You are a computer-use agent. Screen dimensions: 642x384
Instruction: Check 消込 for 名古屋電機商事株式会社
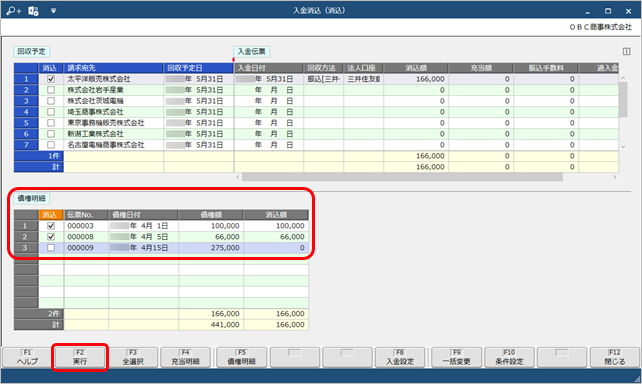point(51,145)
